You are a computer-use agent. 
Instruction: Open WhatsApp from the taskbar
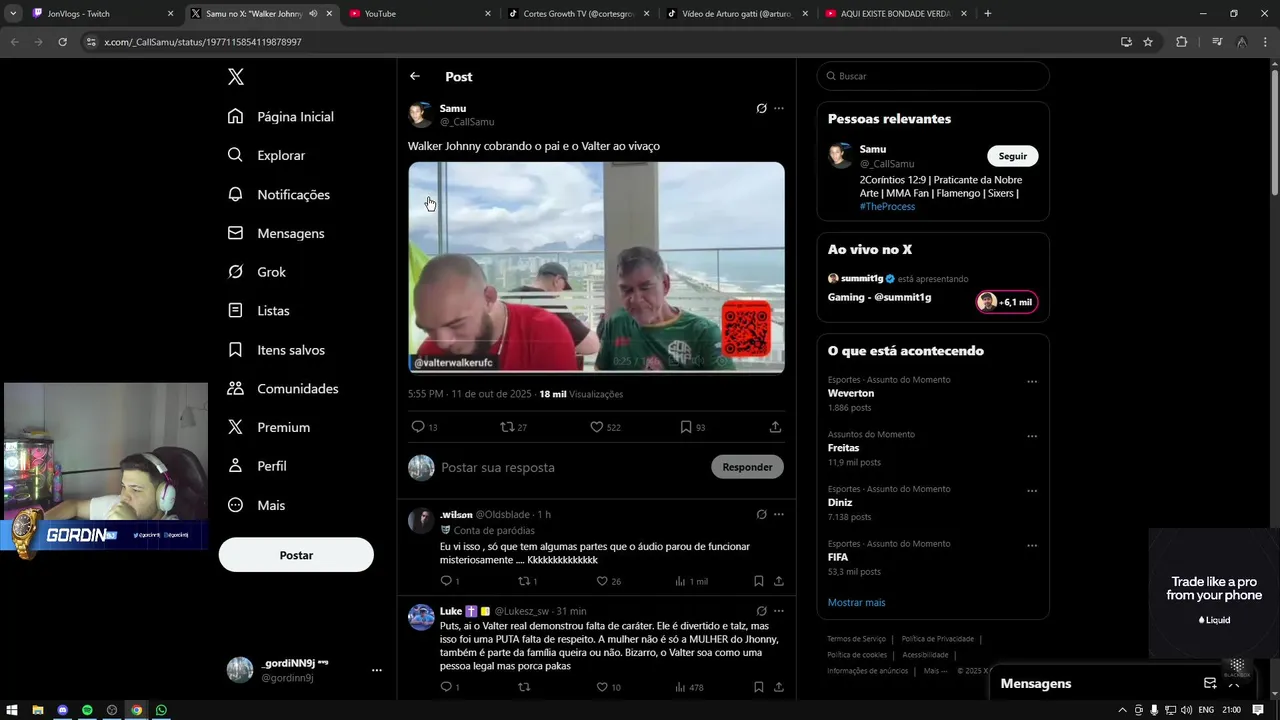[x=161, y=710]
